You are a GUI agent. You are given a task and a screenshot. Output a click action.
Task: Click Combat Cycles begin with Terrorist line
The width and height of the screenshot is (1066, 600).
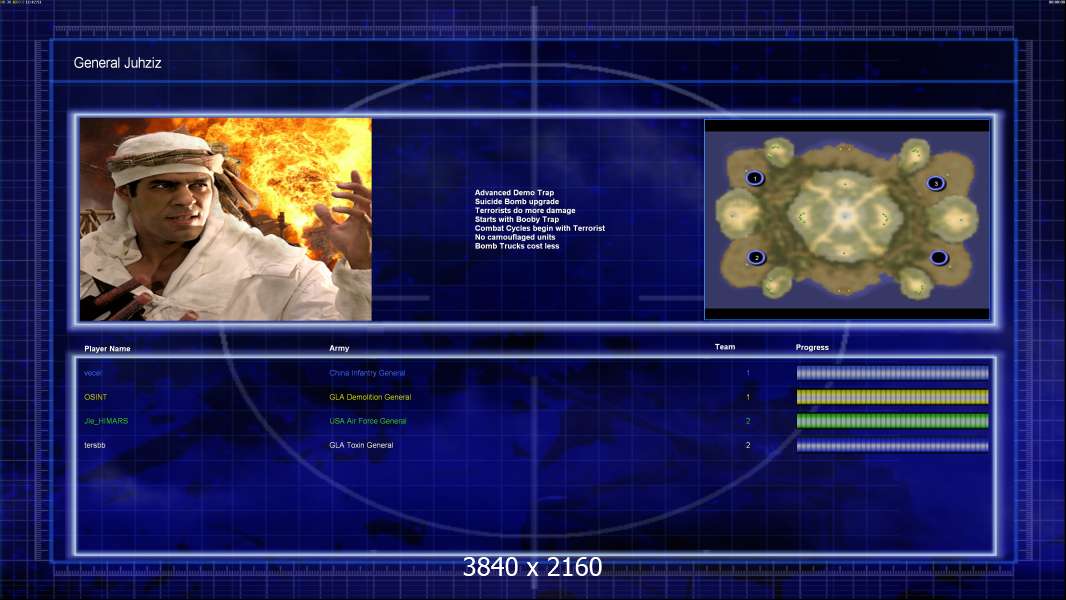pos(540,228)
